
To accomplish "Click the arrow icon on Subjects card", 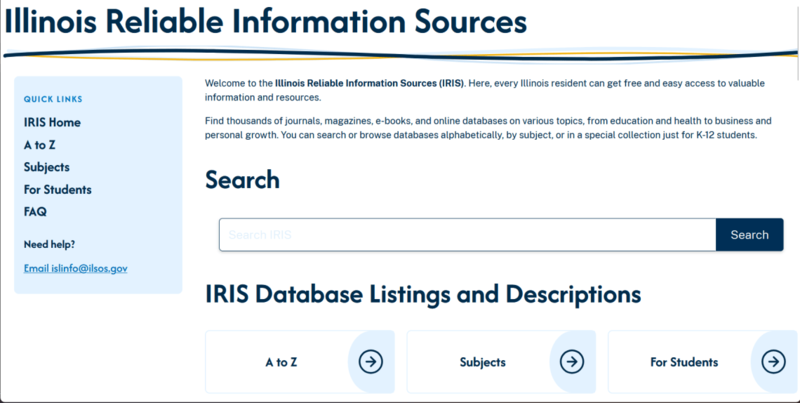I will [572, 362].
